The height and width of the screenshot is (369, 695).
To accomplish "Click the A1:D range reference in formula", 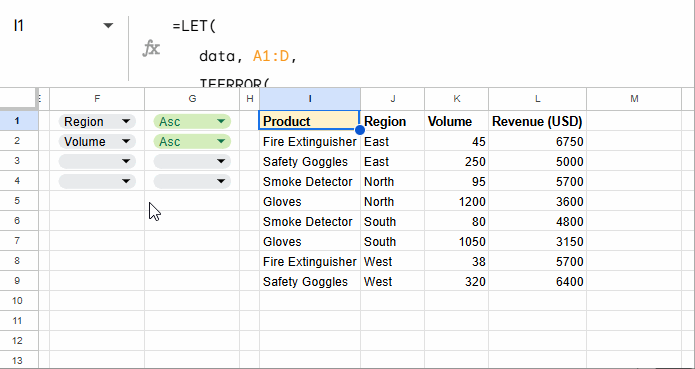I will (x=270, y=56).
